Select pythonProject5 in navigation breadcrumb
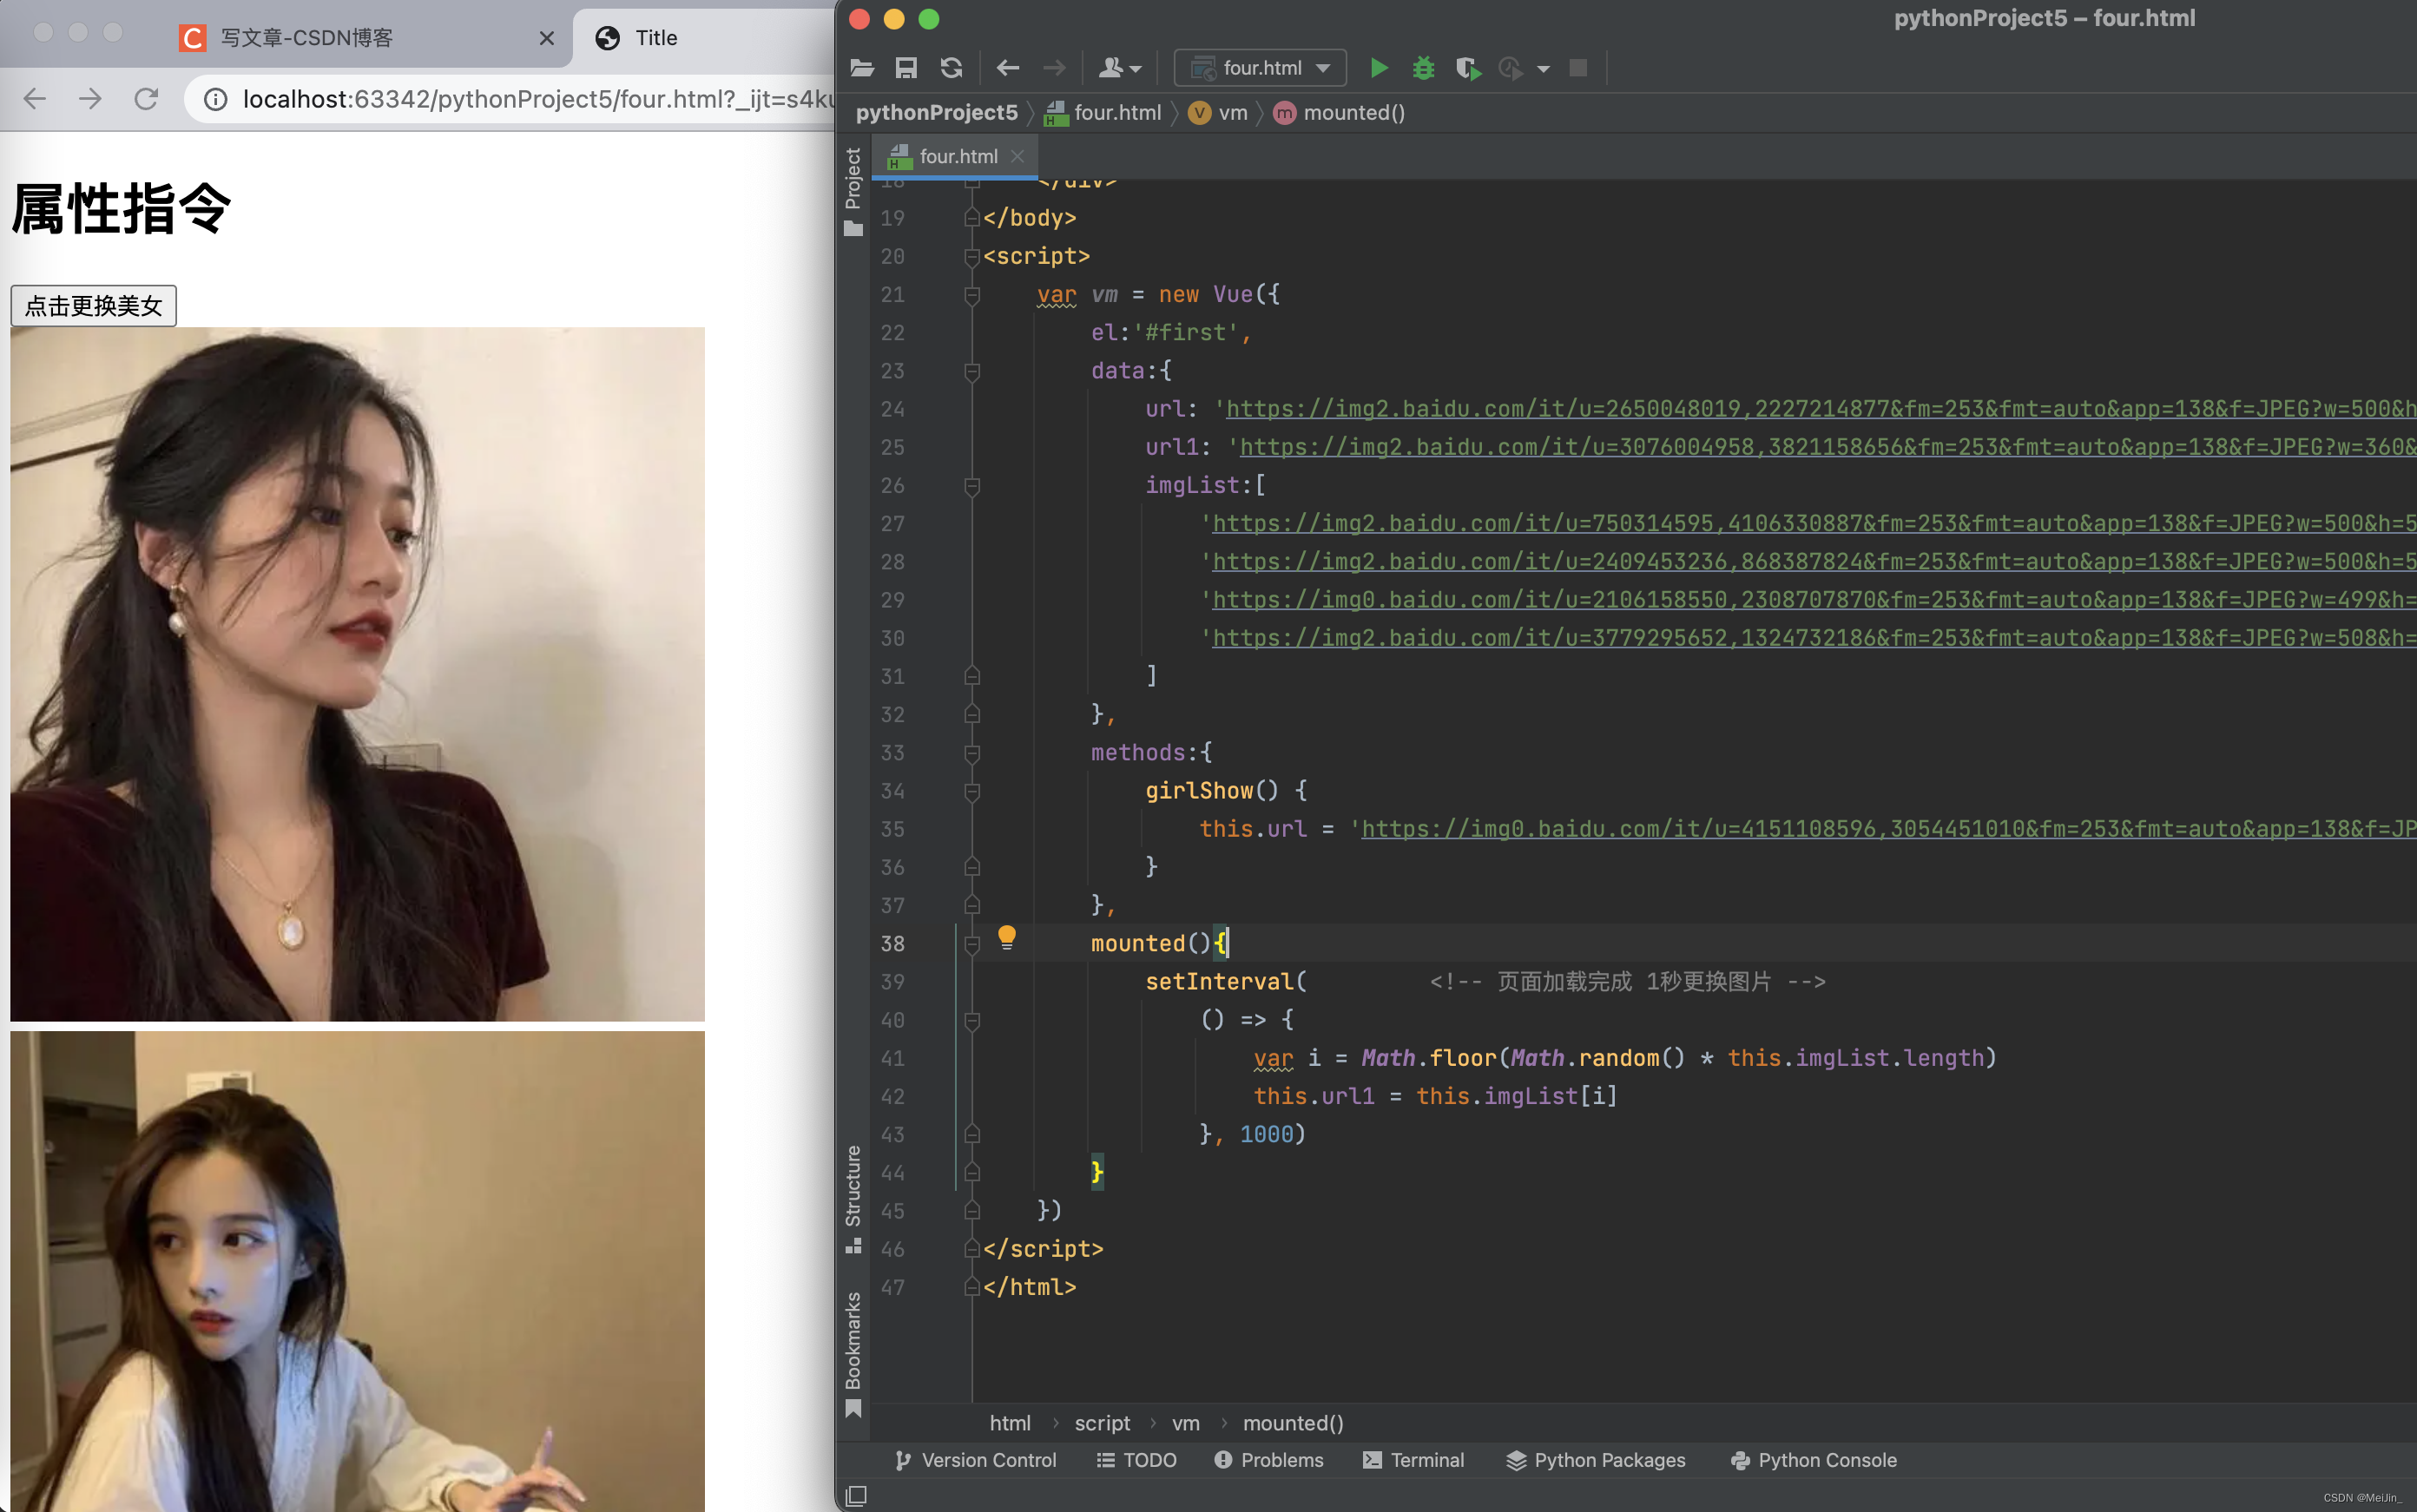Screen dimensions: 2417x1512 pos(936,112)
